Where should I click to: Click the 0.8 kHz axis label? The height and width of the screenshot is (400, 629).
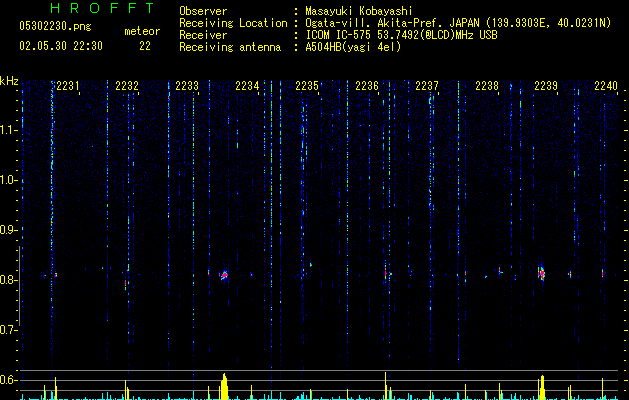tap(9, 280)
